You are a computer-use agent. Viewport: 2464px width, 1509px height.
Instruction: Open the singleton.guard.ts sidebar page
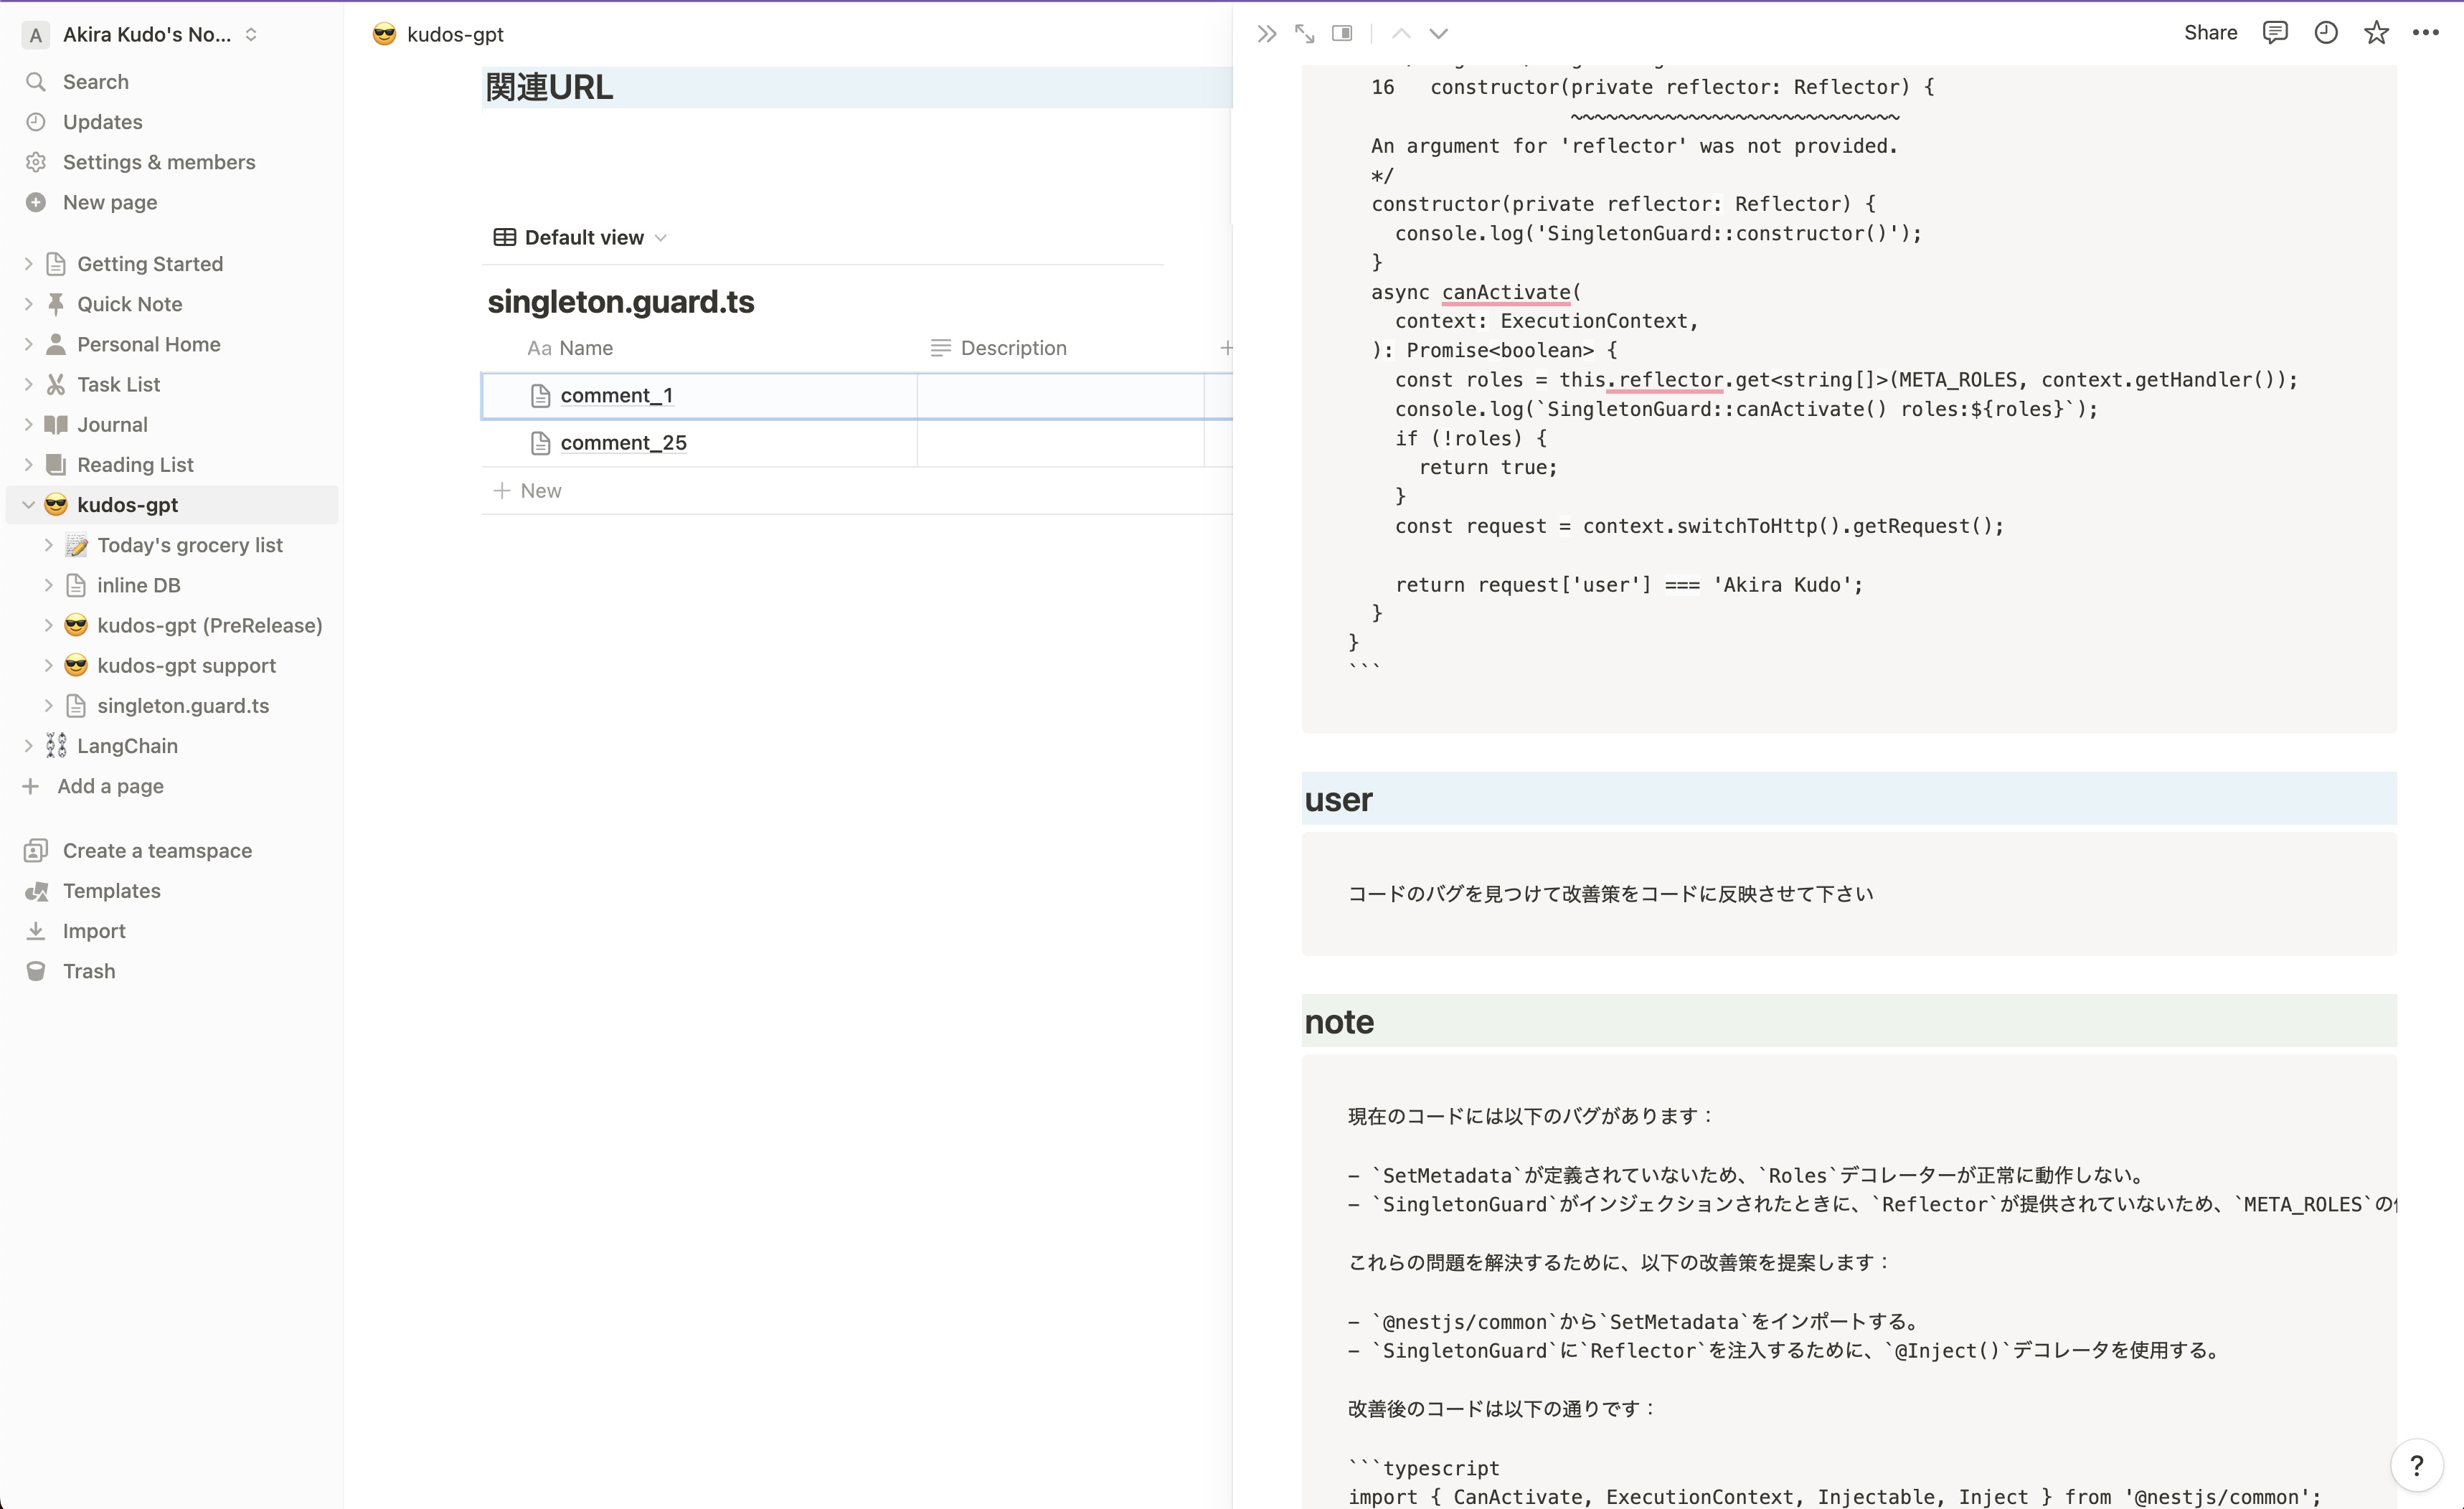tap(183, 706)
